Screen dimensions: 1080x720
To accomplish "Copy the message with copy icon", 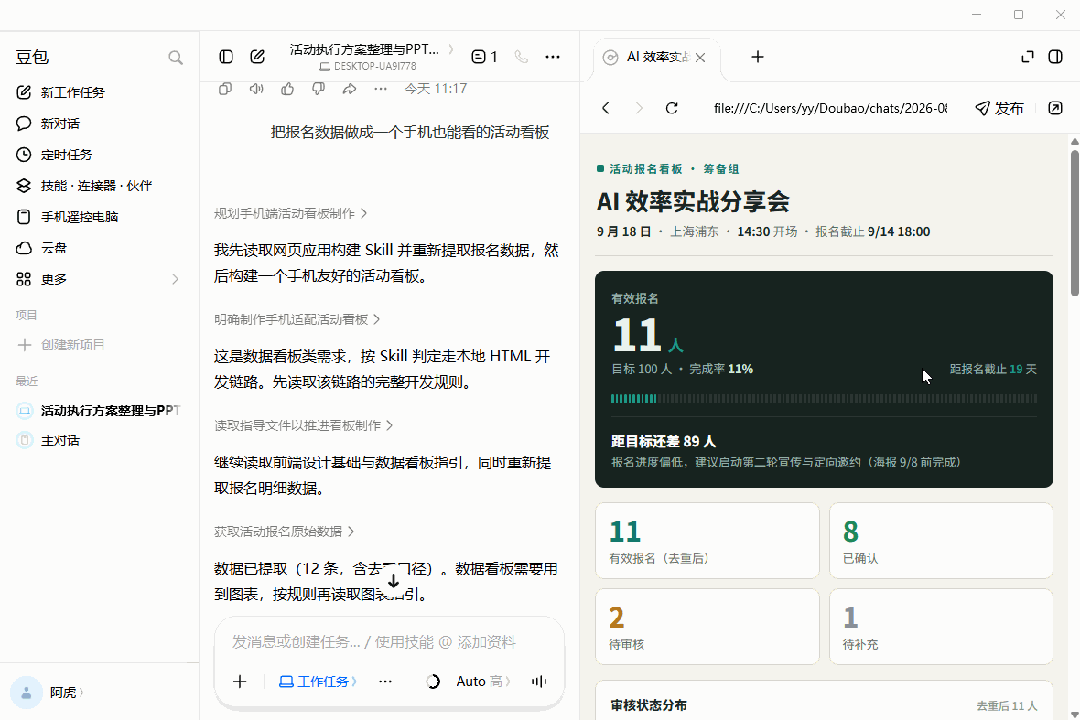I will coord(225,88).
